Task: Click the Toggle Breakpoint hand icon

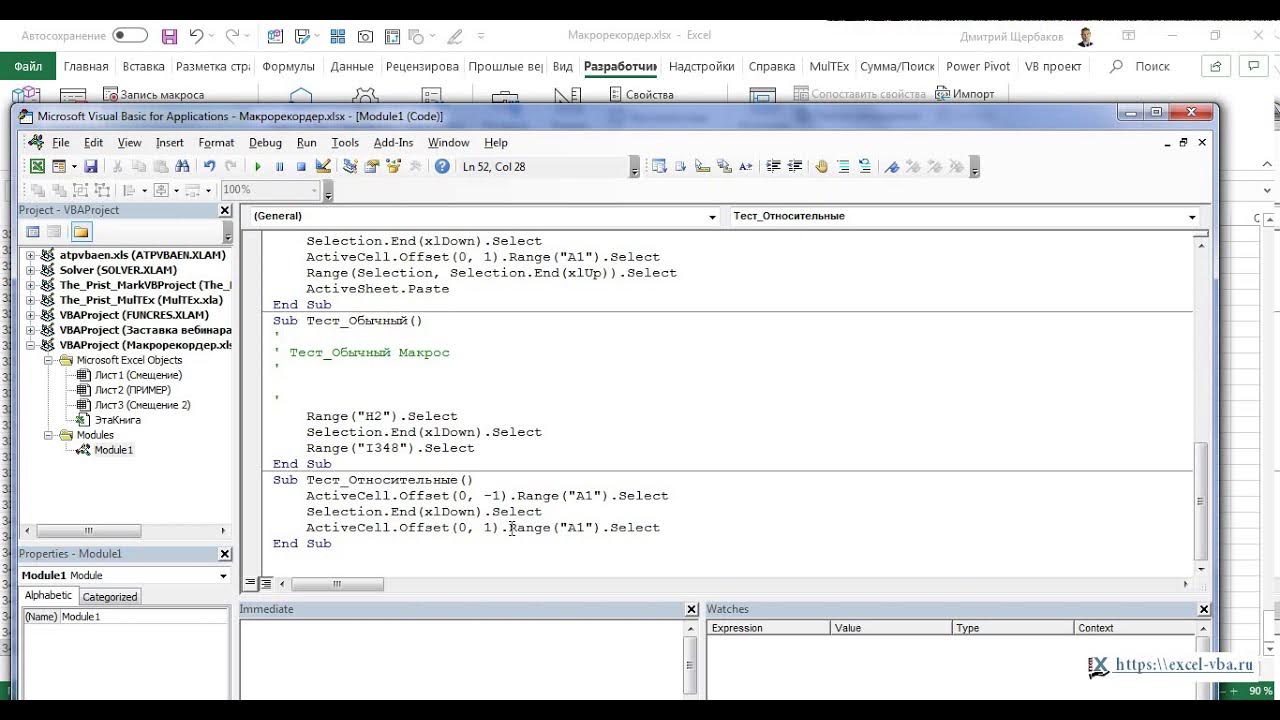Action: [821, 167]
